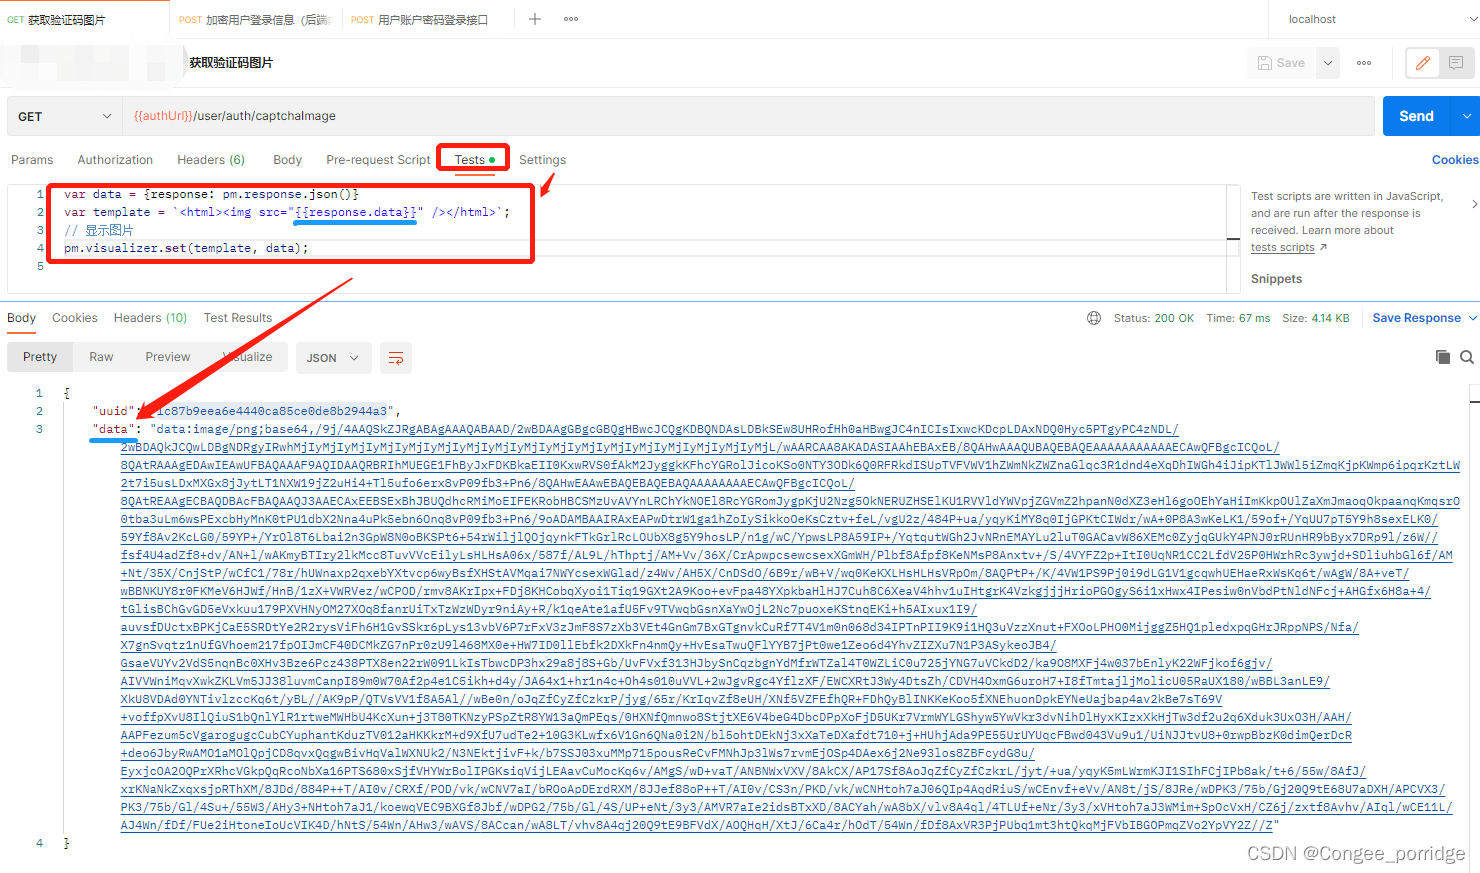Open a new request tab with plus icon

click(x=535, y=19)
